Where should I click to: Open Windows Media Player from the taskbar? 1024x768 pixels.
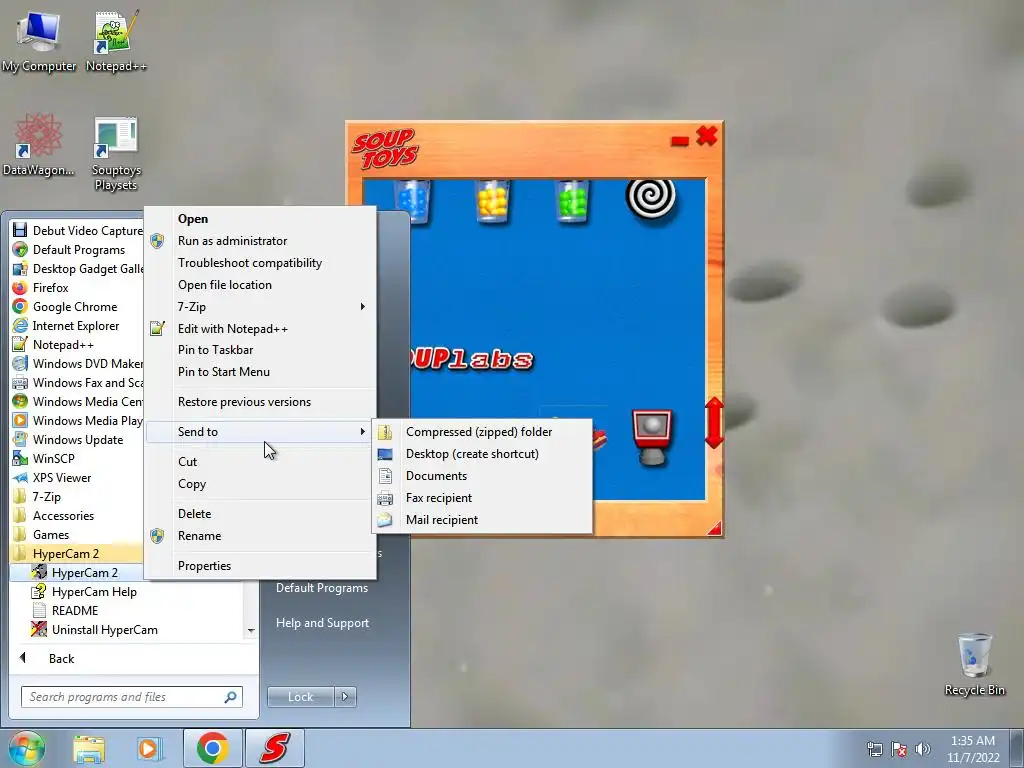(x=149, y=748)
